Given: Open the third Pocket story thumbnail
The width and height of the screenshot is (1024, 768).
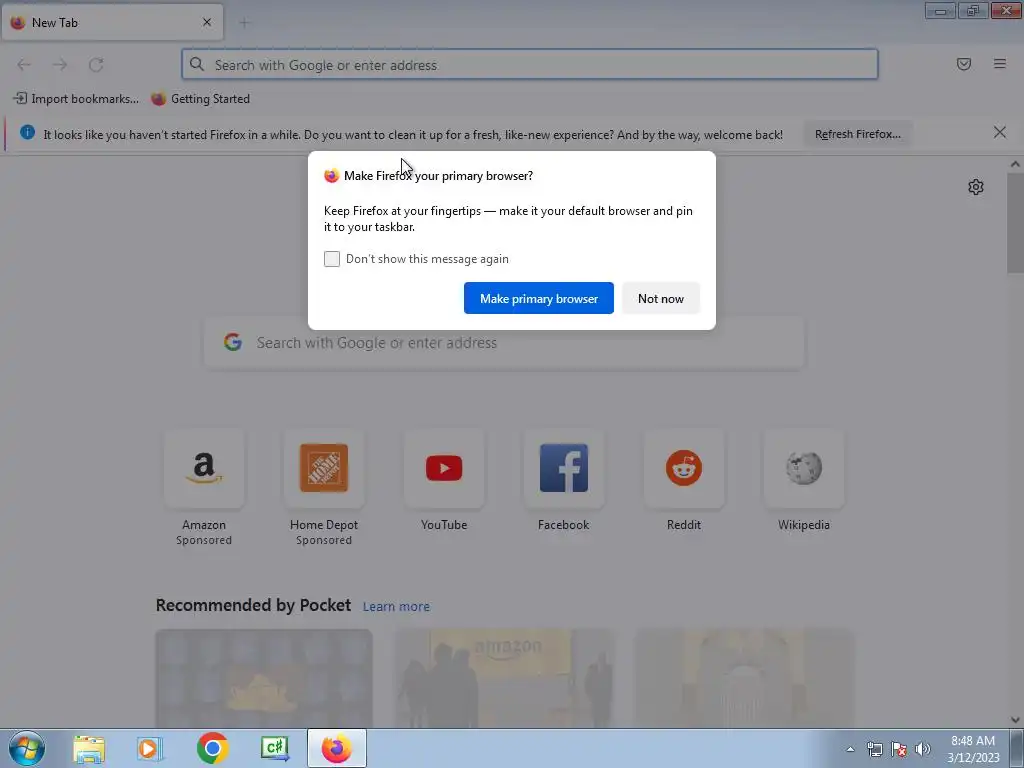Looking at the screenshot, I should (x=744, y=679).
